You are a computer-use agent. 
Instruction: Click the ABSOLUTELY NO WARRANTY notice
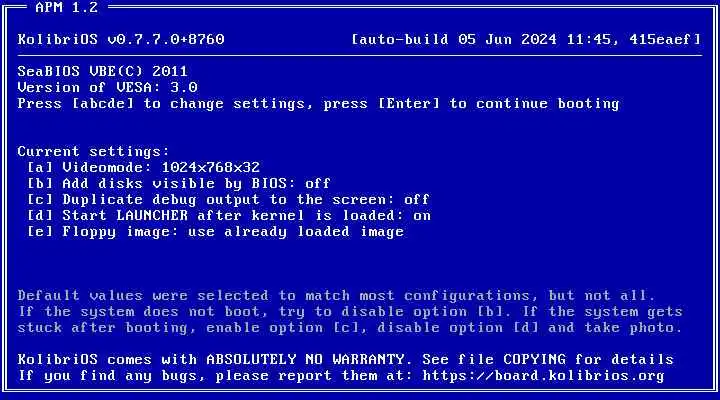(x=305, y=359)
